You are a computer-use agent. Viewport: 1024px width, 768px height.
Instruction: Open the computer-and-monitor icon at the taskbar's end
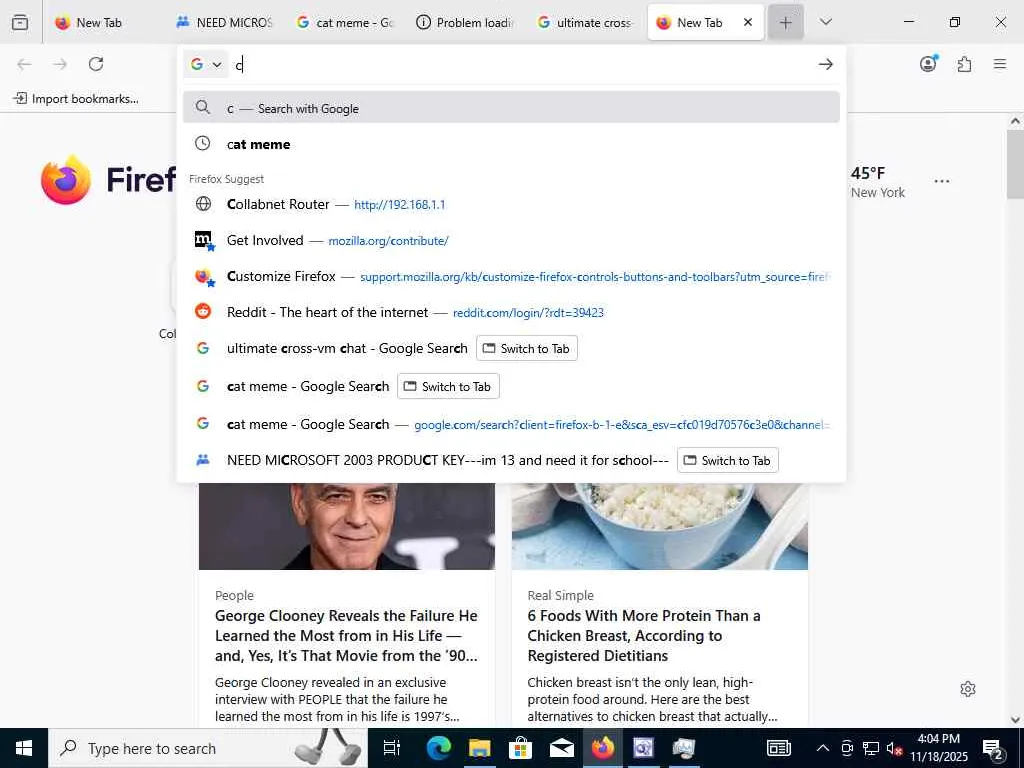tap(684, 748)
